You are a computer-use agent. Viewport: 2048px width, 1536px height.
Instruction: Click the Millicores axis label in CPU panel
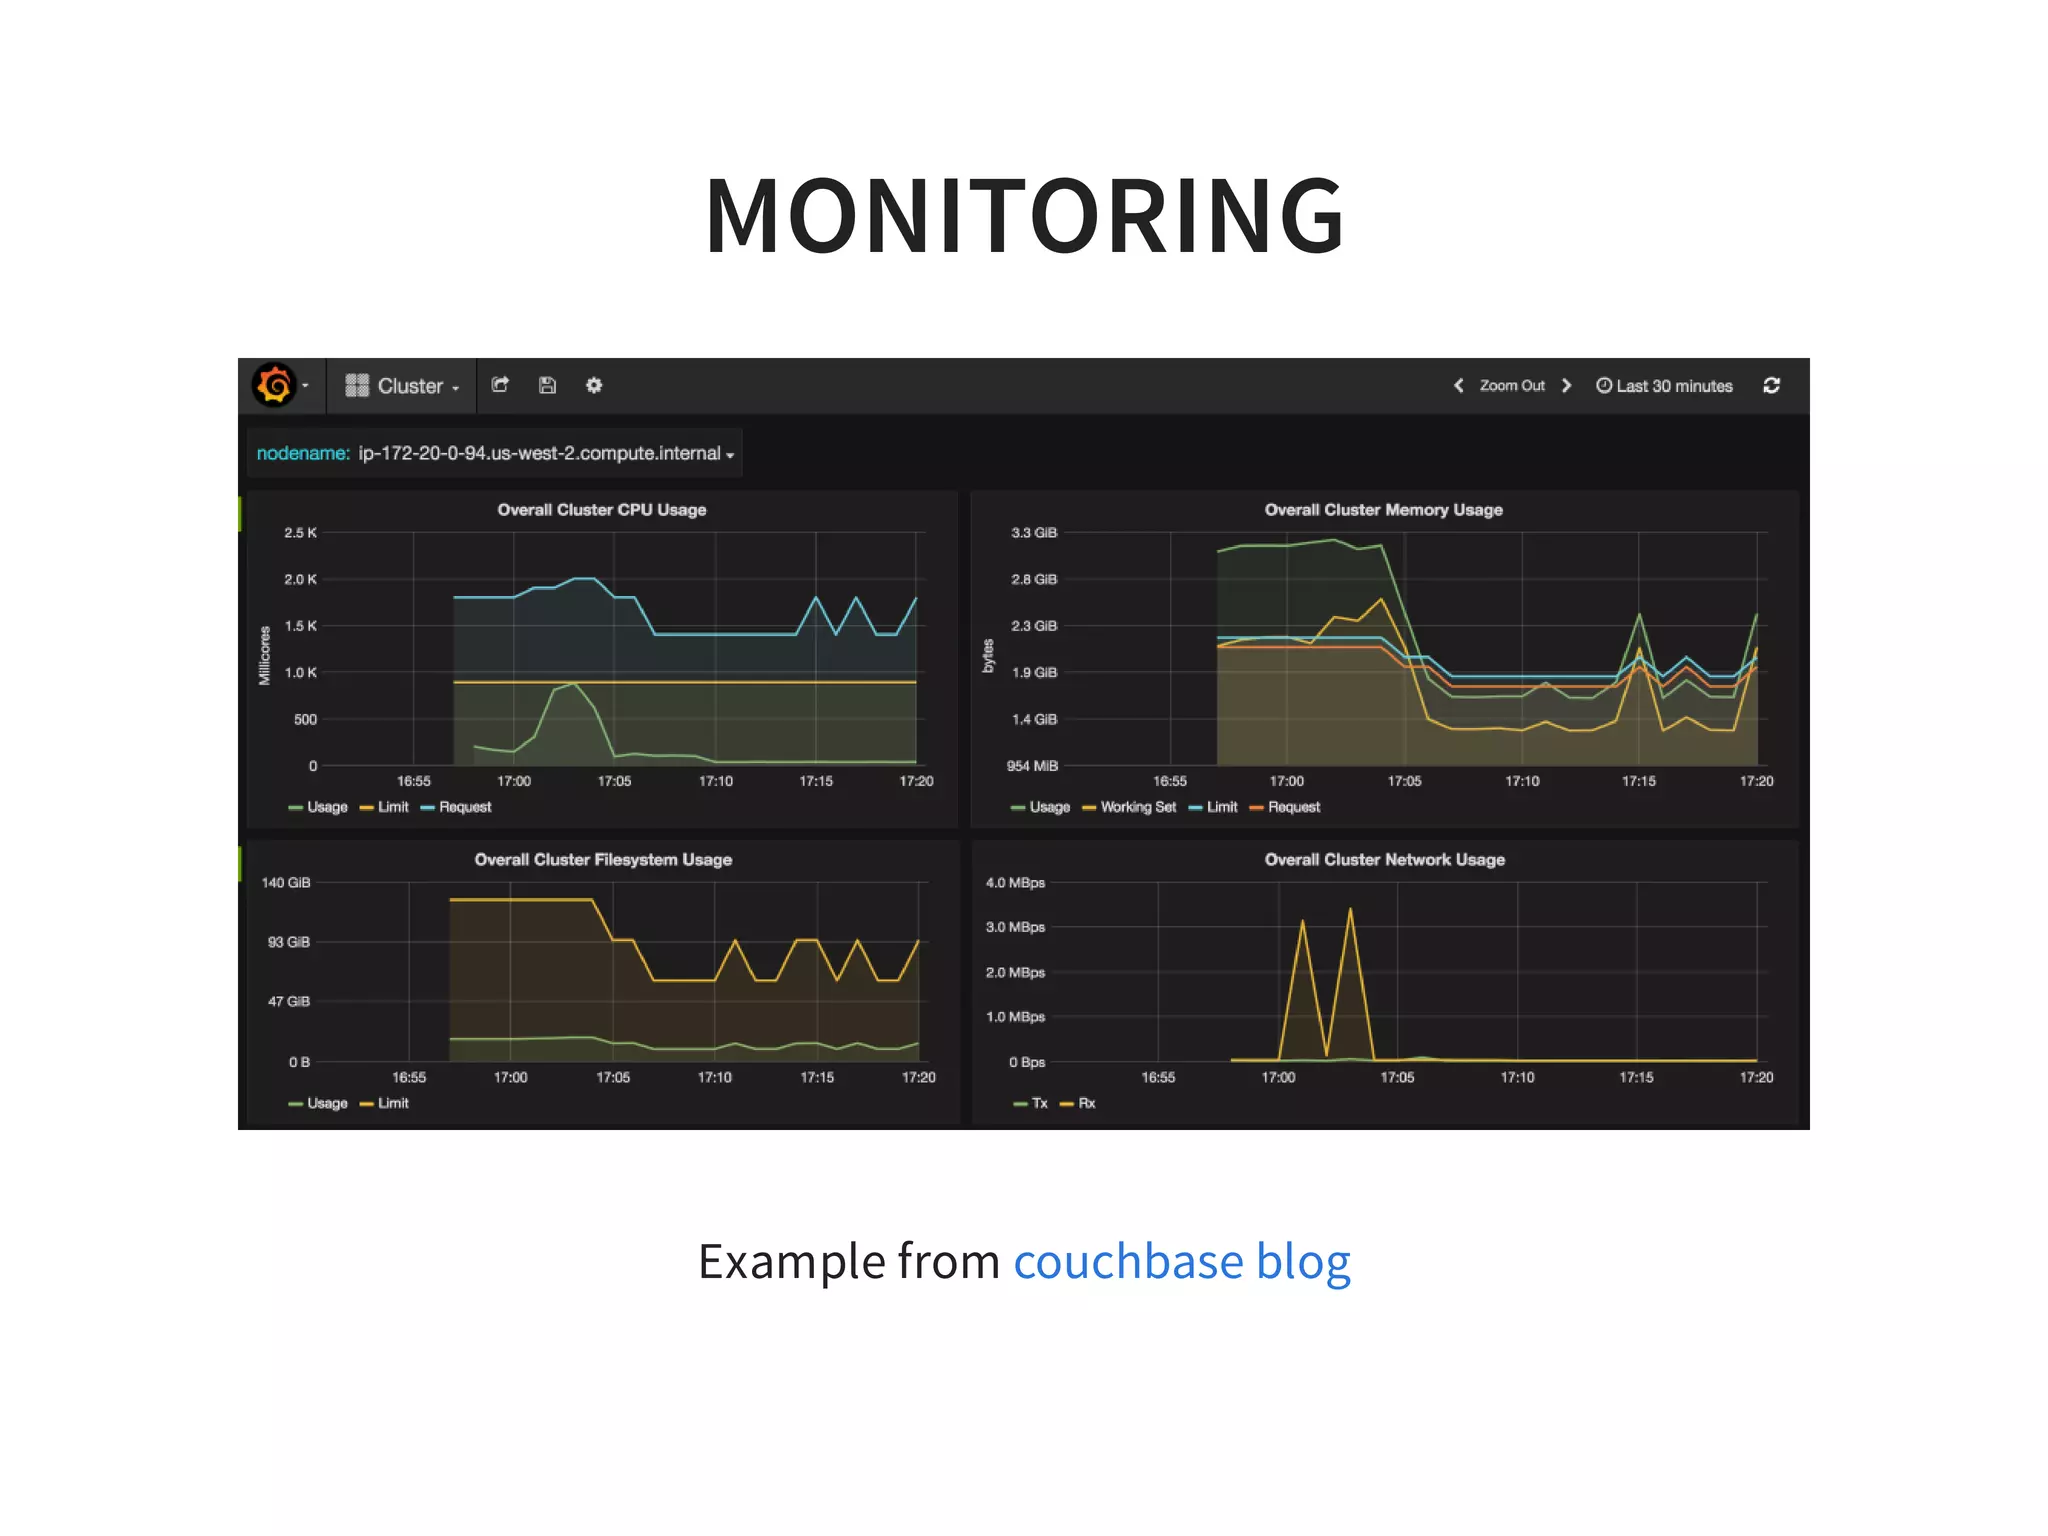click(x=265, y=656)
